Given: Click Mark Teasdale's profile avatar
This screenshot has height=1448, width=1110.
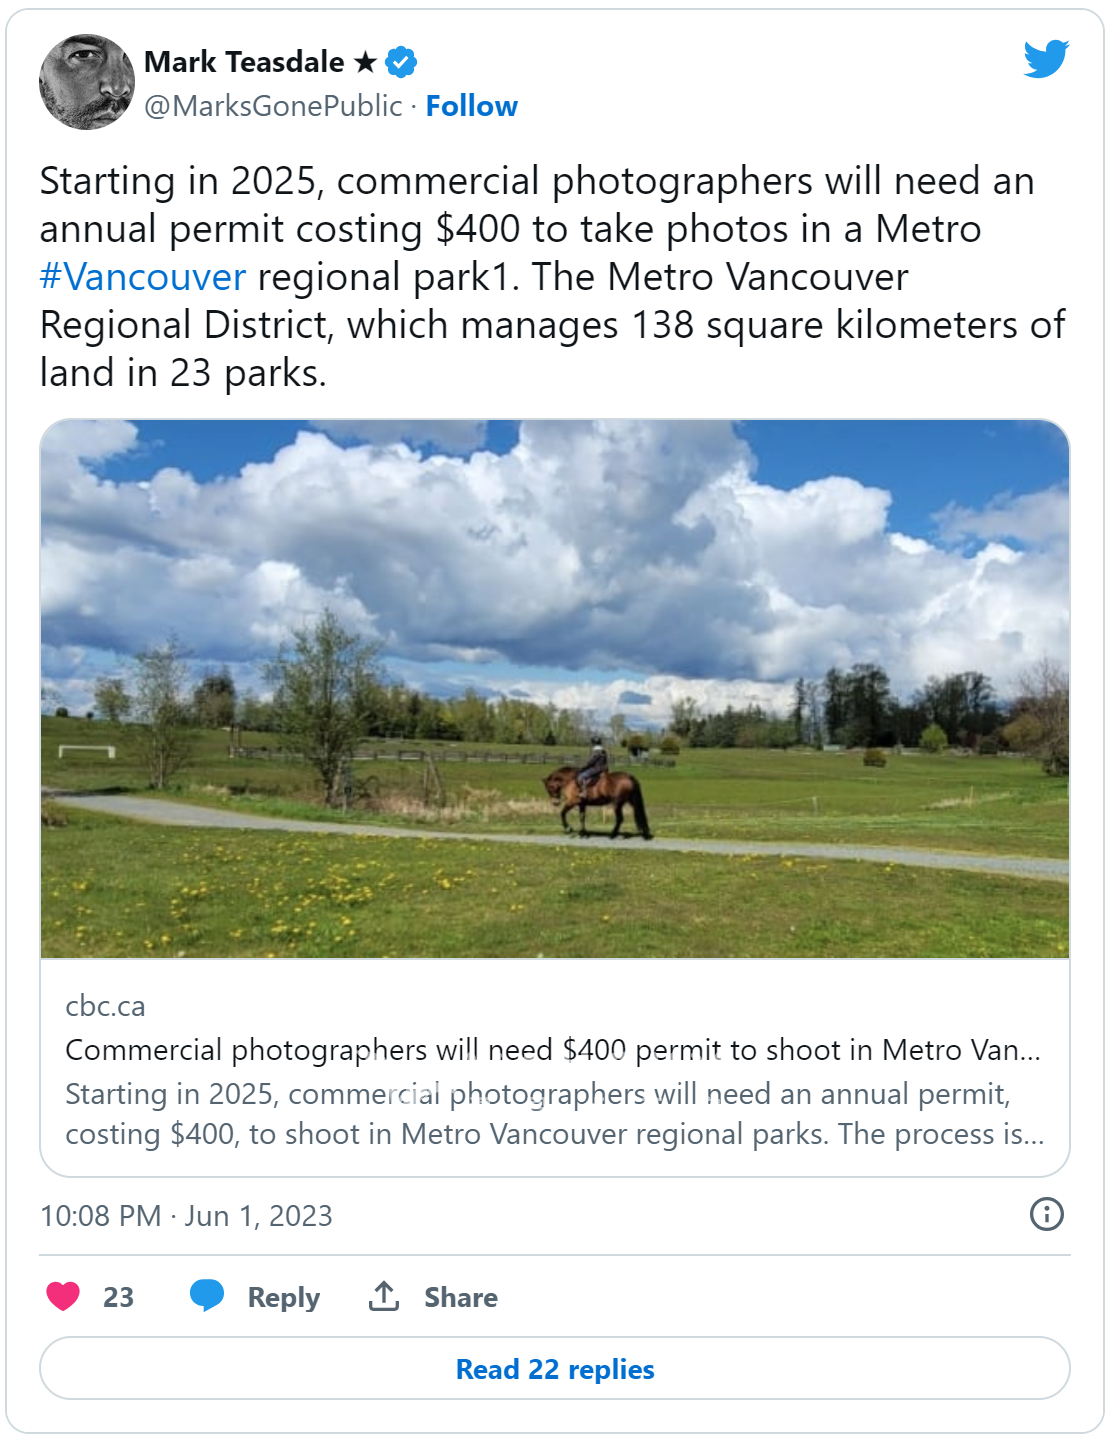Looking at the screenshot, I should (x=87, y=82).
